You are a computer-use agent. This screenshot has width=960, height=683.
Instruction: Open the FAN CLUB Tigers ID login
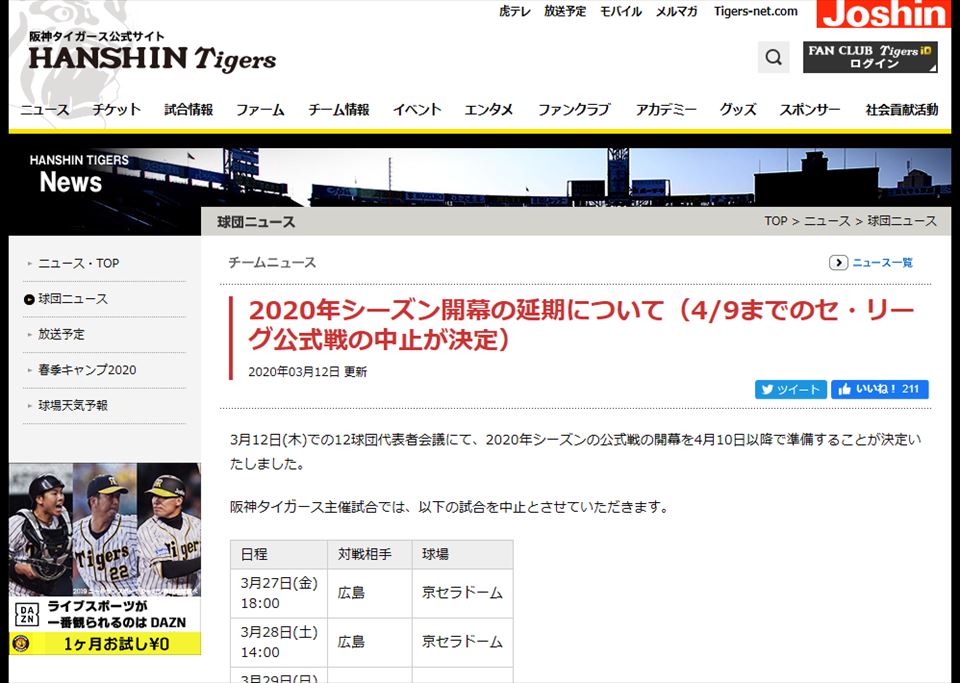tap(870, 57)
